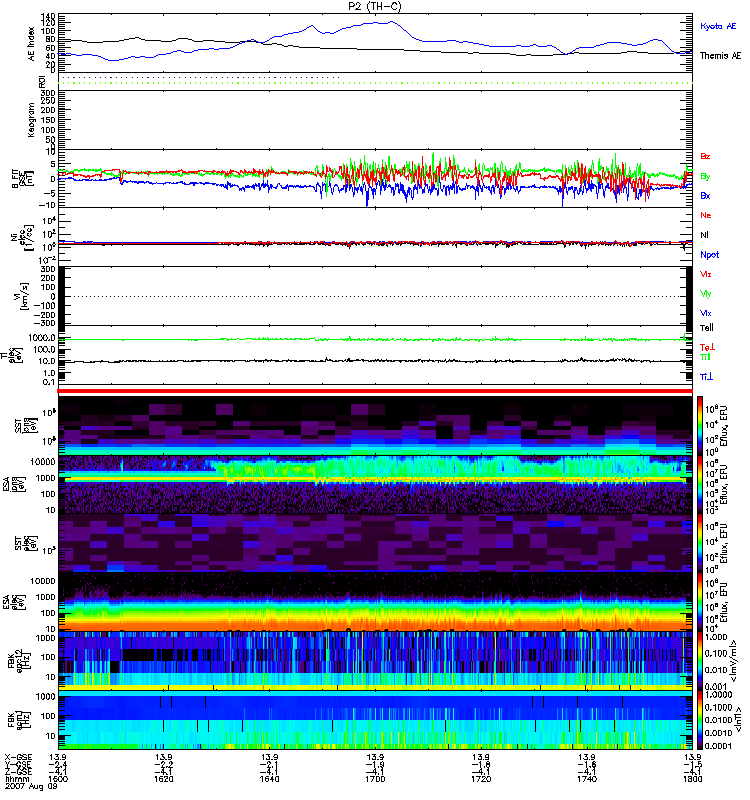Click the 1600 time tick label

tap(58, 779)
